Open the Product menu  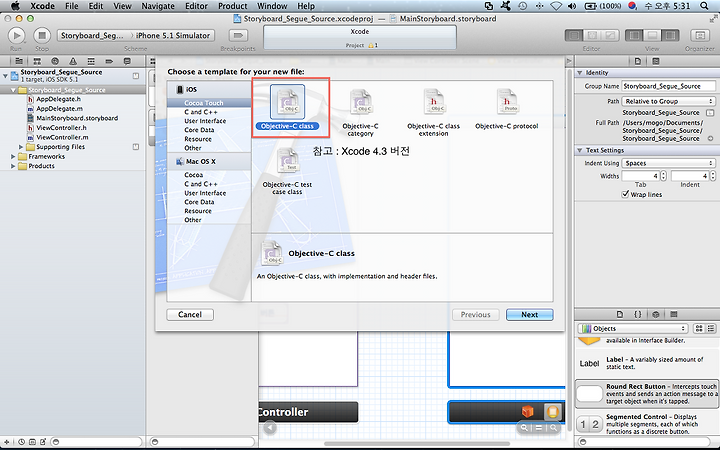point(232,6)
